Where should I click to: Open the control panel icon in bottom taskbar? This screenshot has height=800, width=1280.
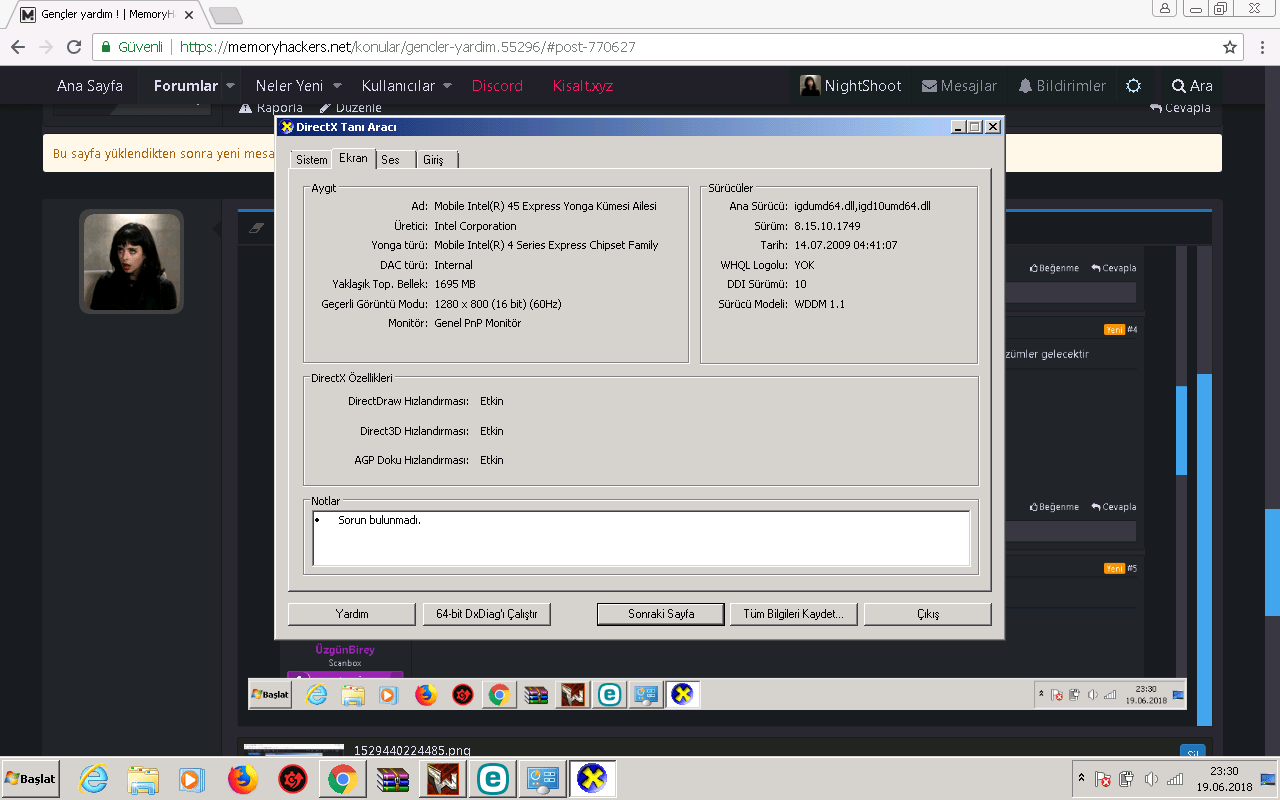pos(542,779)
